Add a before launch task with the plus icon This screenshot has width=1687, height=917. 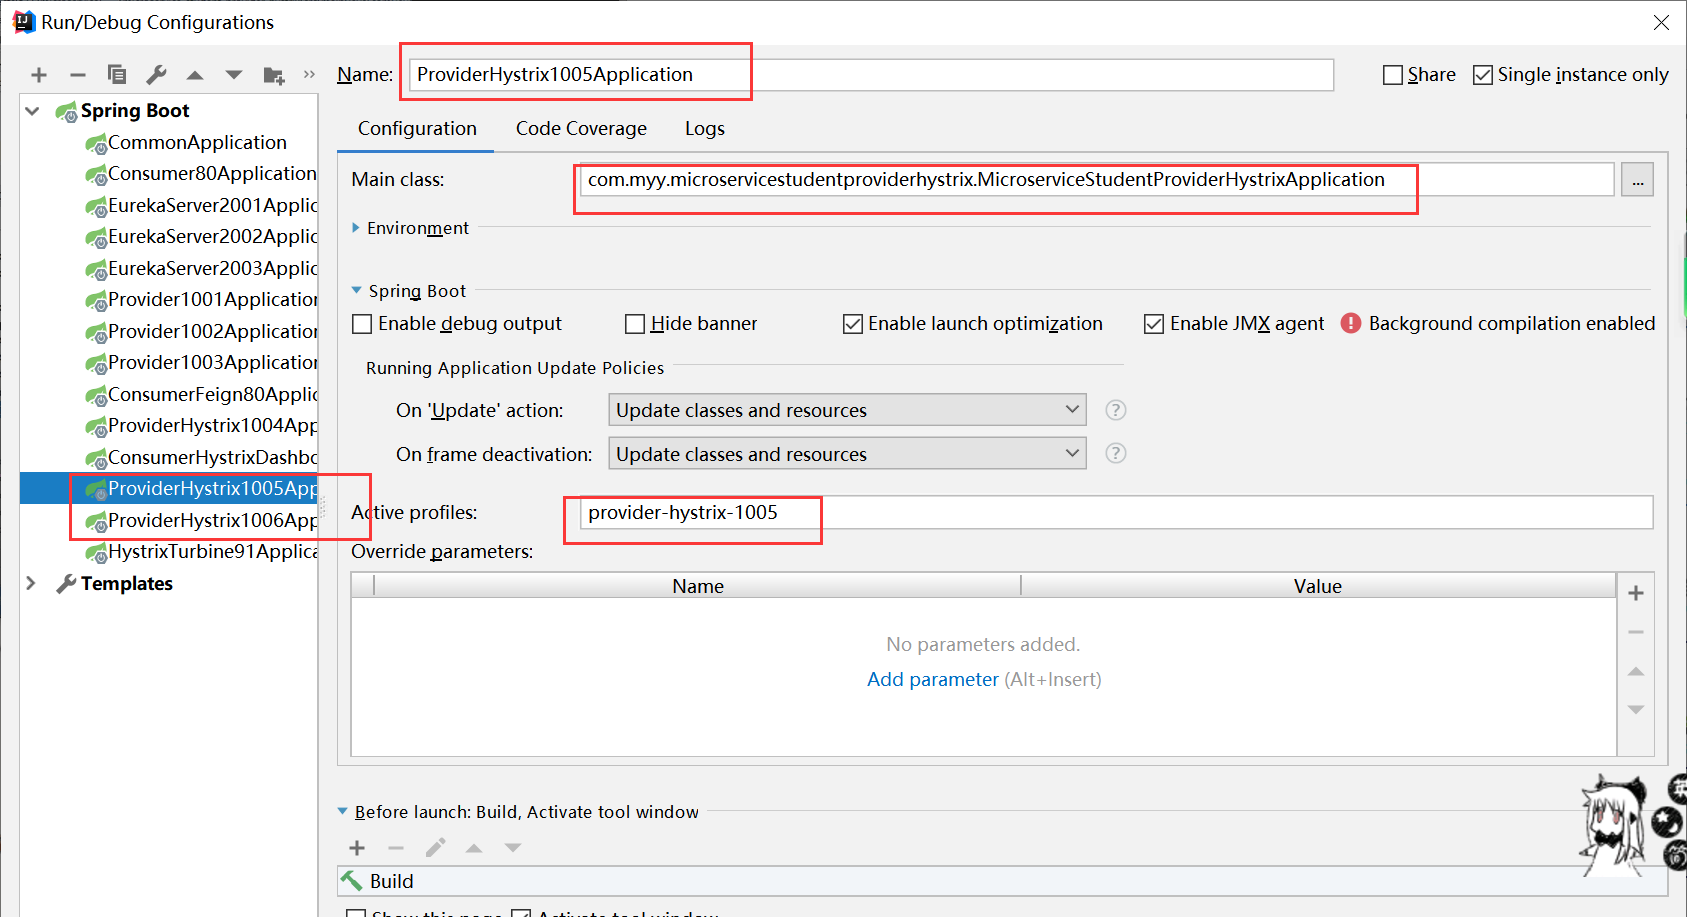pyautogui.click(x=357, y=848)
